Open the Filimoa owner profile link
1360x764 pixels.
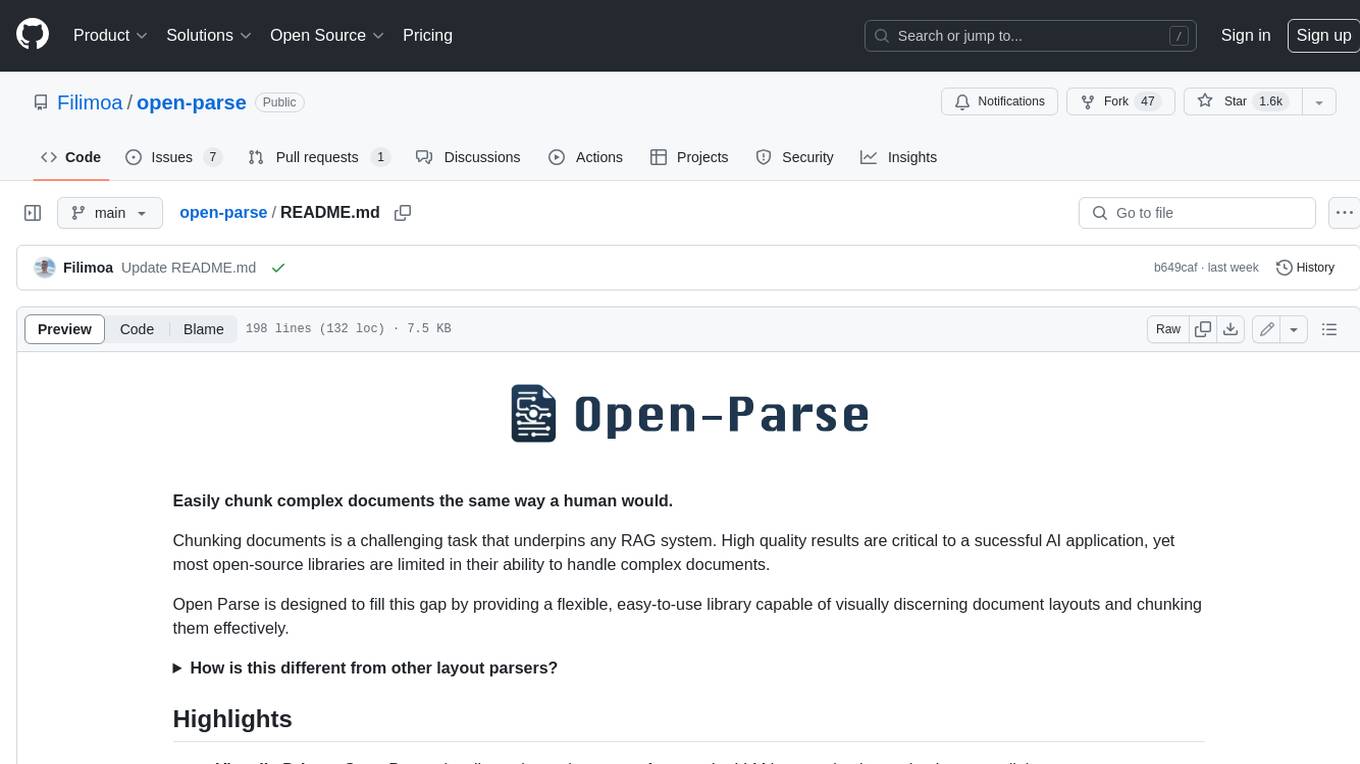coord(90,103)
